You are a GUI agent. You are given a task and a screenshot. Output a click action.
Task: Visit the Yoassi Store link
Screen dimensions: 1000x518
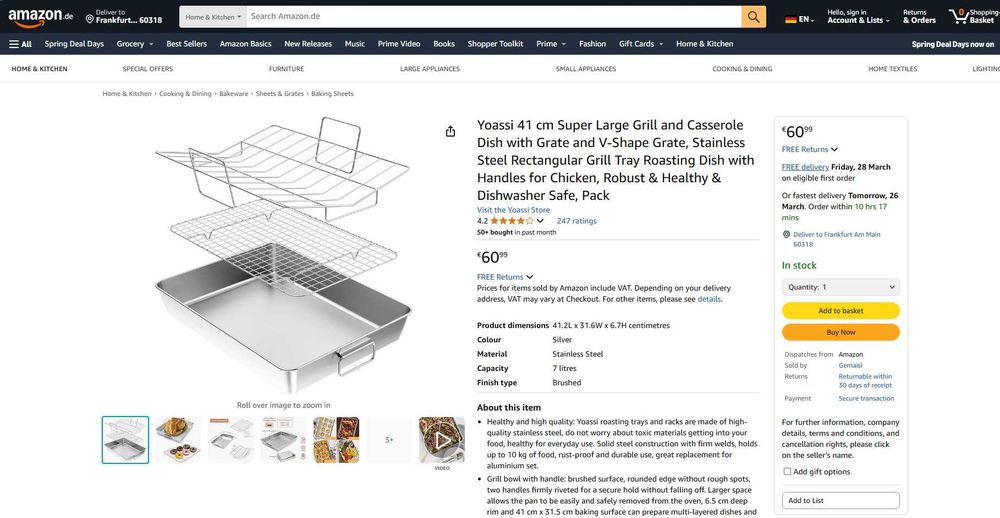513,210
